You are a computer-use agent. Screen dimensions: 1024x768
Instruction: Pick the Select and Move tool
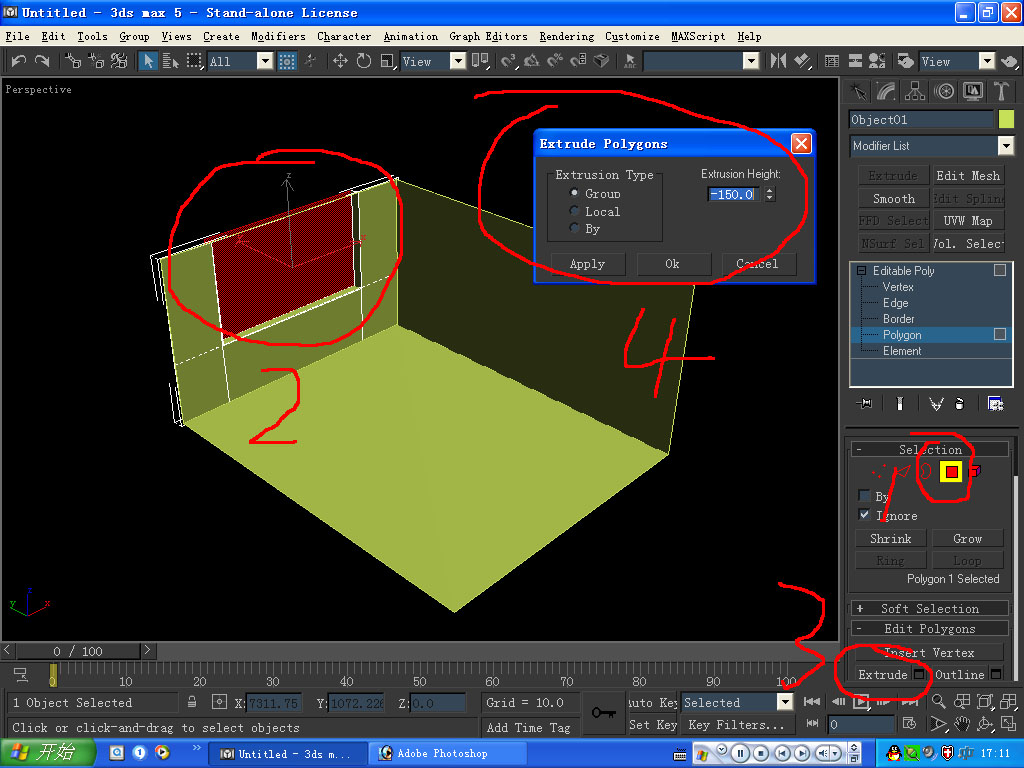point(340,61)
